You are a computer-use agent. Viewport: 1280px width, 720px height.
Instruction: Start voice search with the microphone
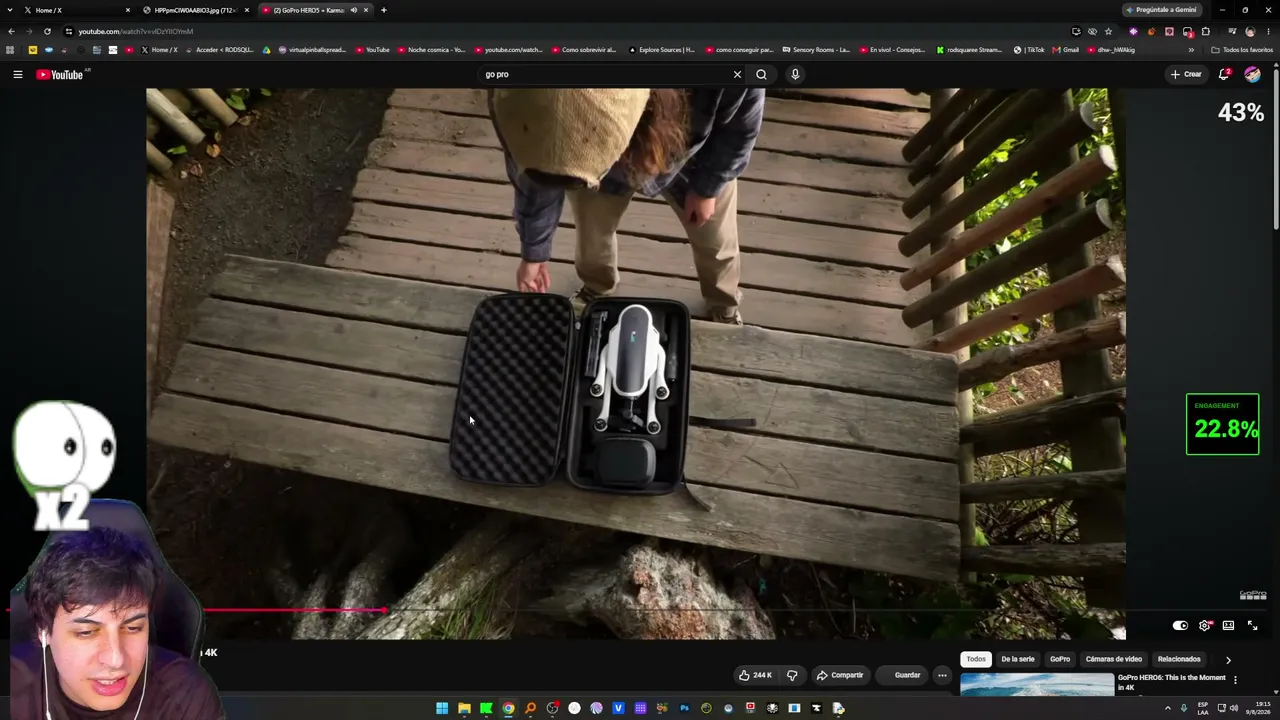coord(795,74)
